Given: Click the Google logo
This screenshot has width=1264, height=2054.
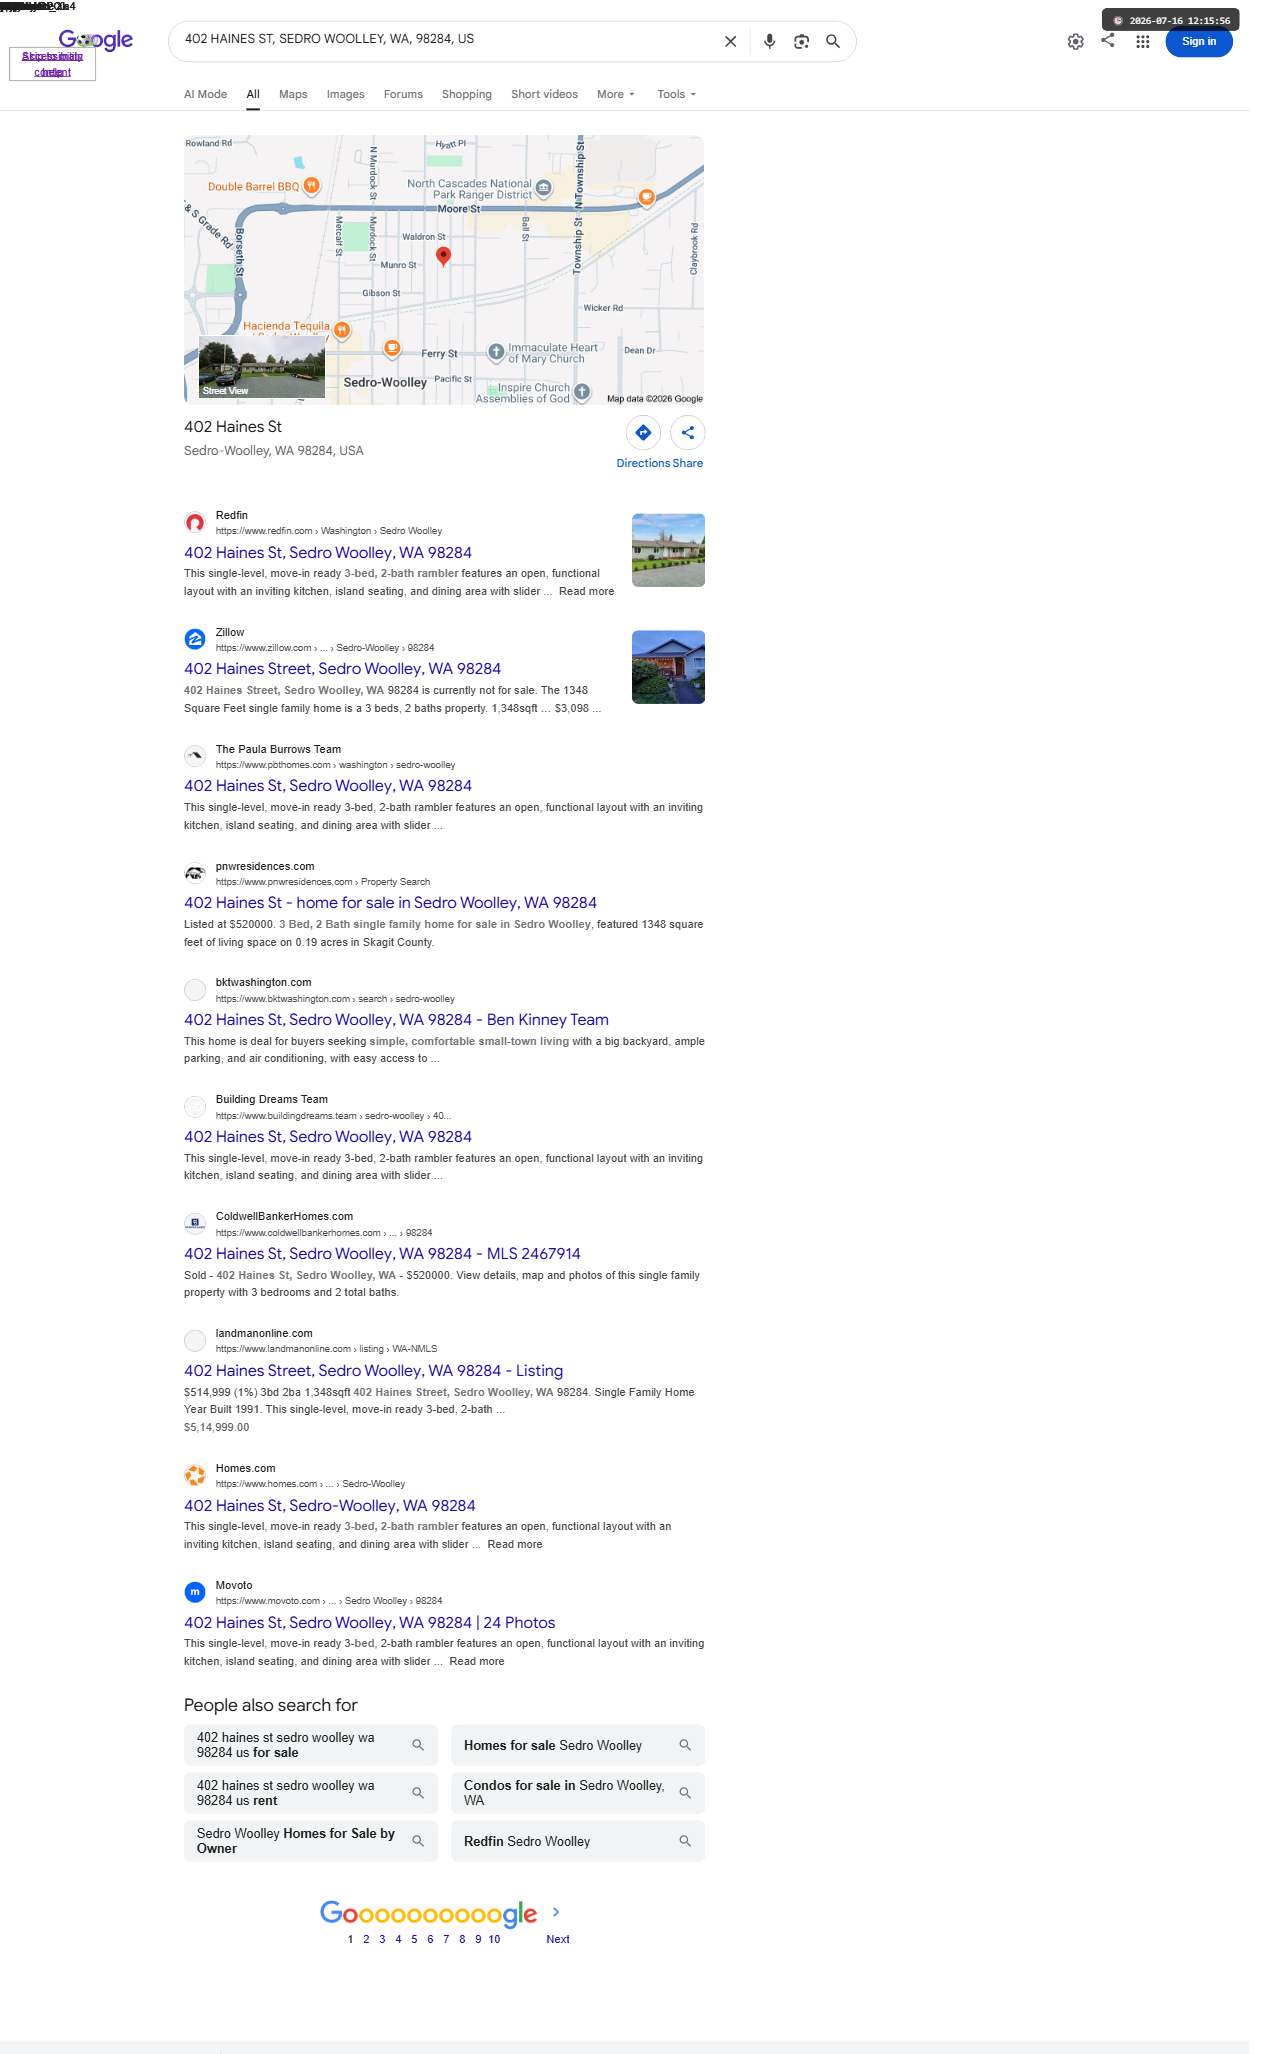Looking at the screenshot, I should (x=96, y=40).
